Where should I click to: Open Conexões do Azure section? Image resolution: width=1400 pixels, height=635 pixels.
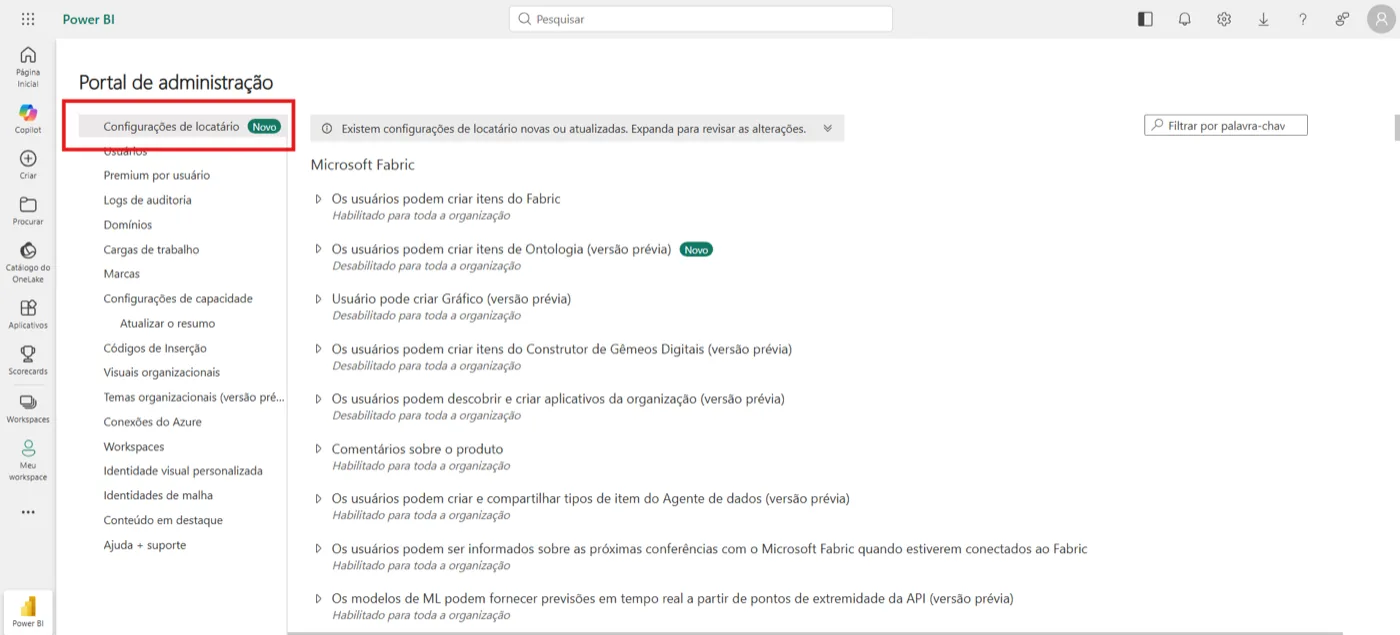(x=152, y=422)
